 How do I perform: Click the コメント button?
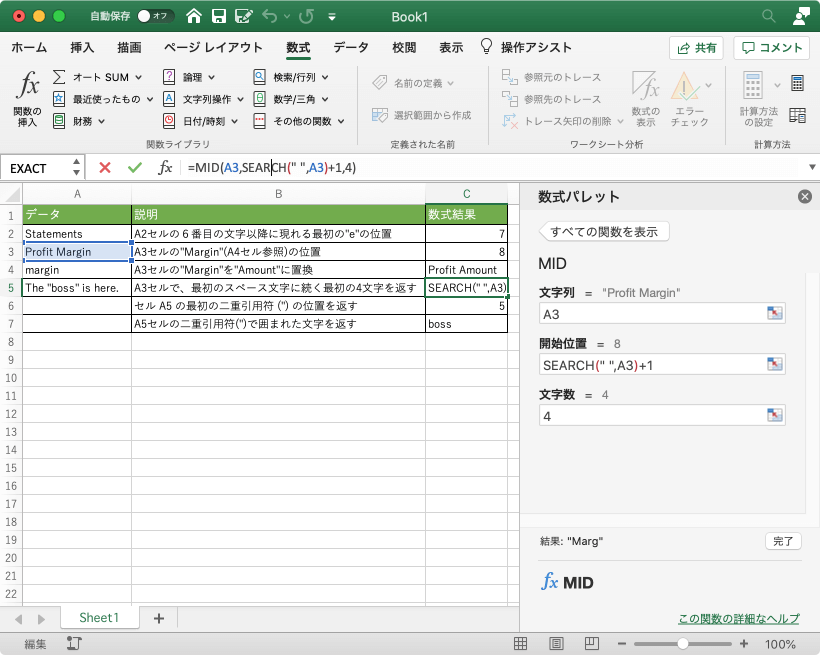(772, 48)
